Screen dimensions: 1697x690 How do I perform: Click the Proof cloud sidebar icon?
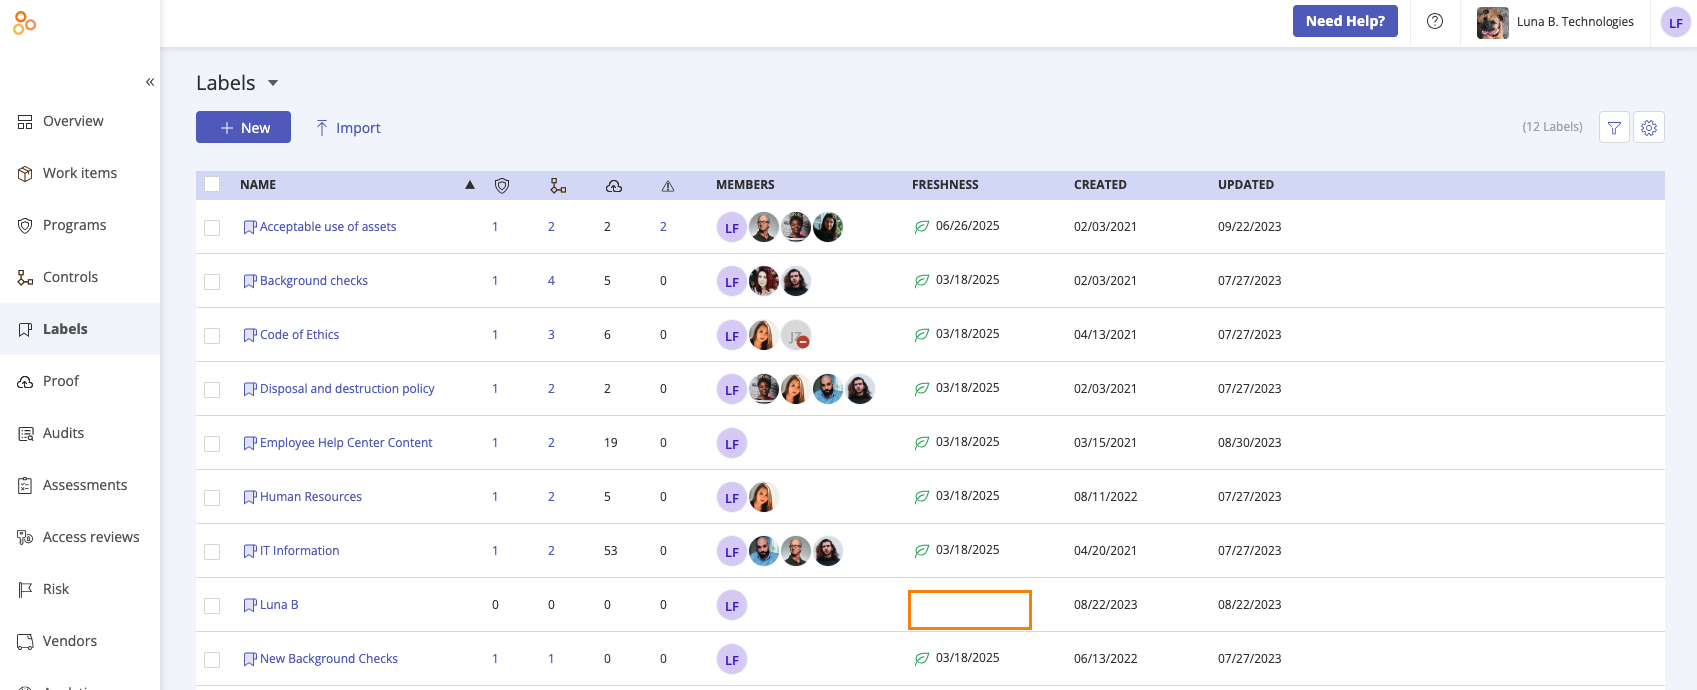(x=25, y=382)
